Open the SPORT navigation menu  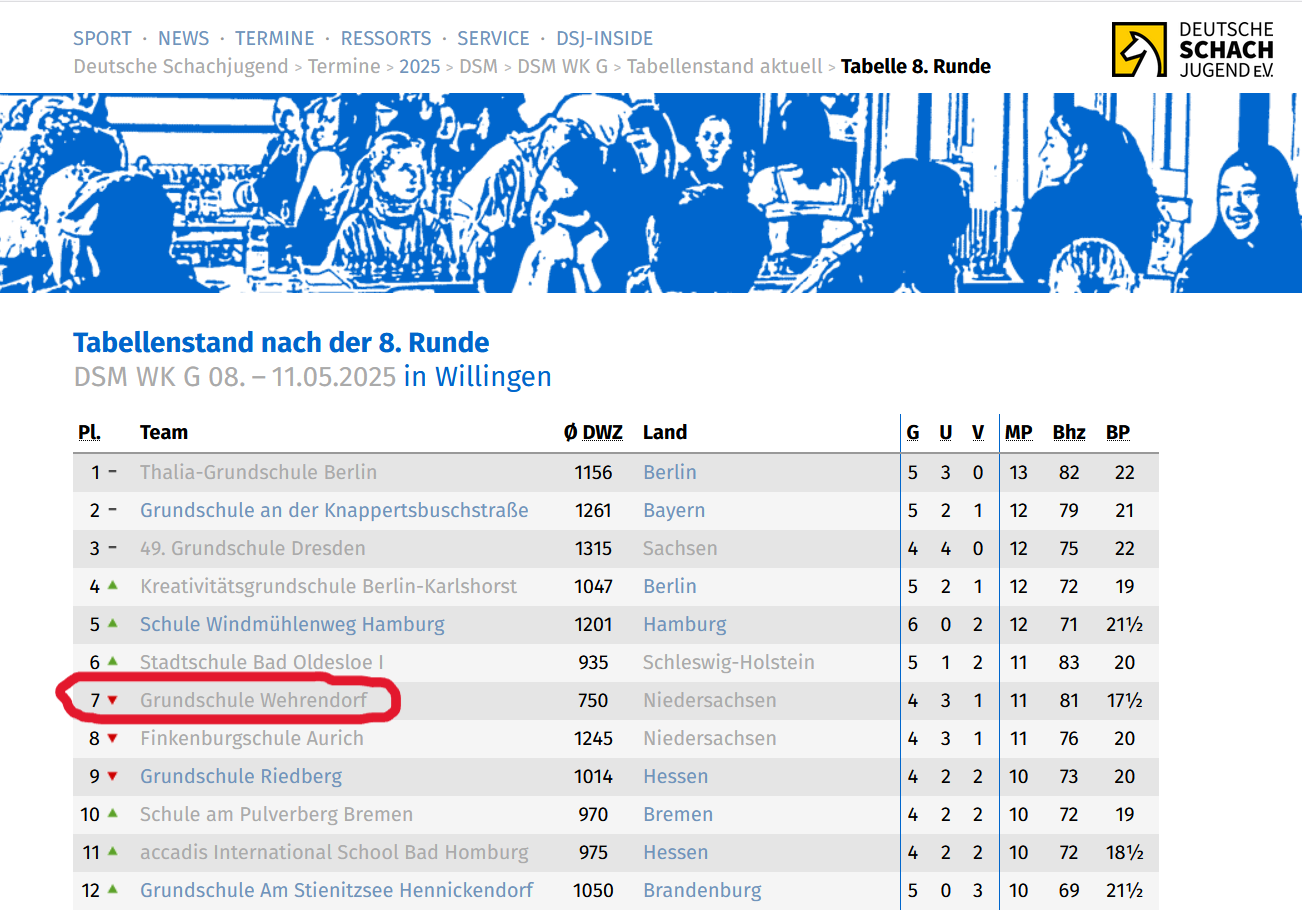tap(102, 39)
